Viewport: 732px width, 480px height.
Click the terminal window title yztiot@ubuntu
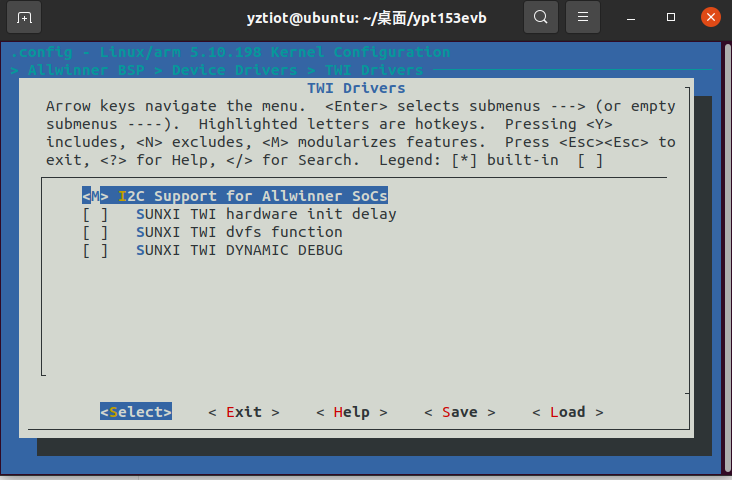coord(366,18)
